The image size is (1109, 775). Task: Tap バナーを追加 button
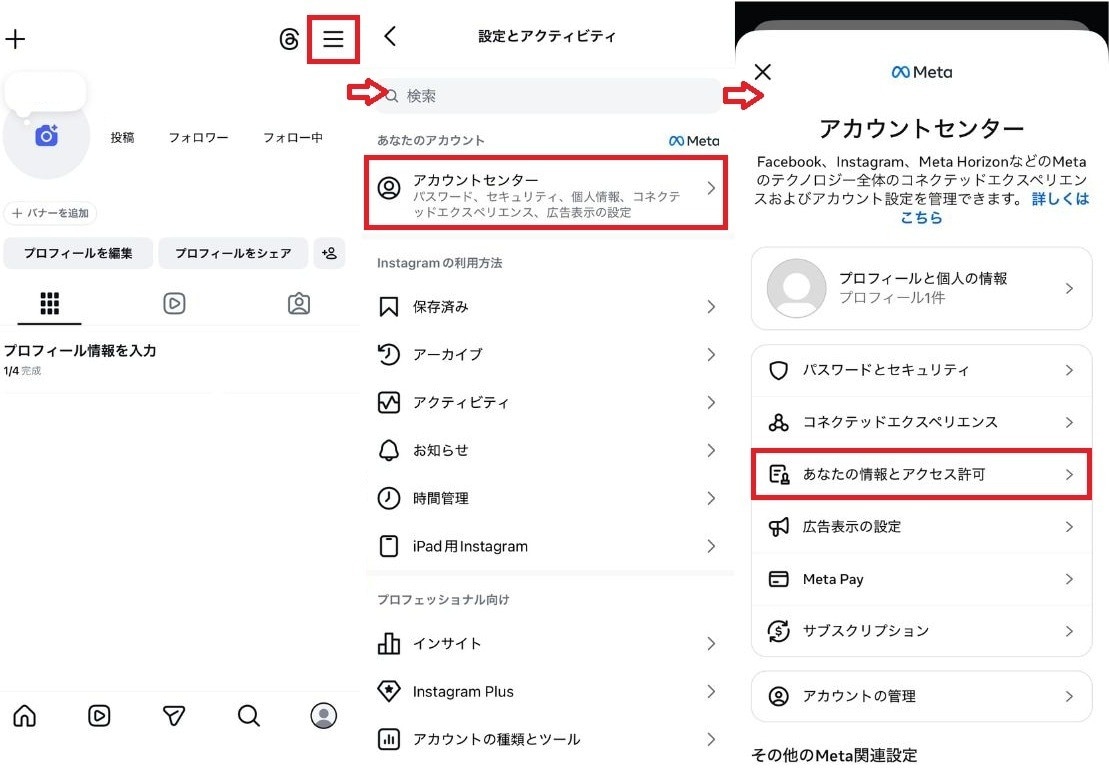50,213
